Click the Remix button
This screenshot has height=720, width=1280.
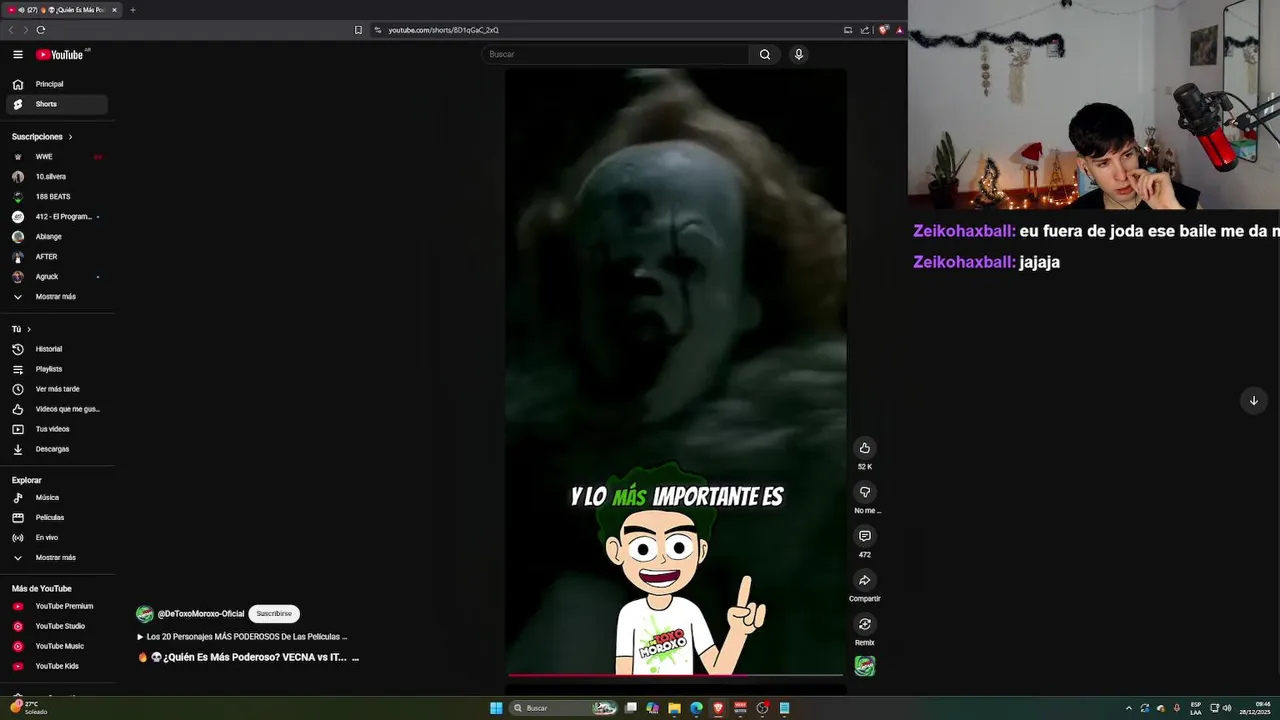[x=865, y=624]
